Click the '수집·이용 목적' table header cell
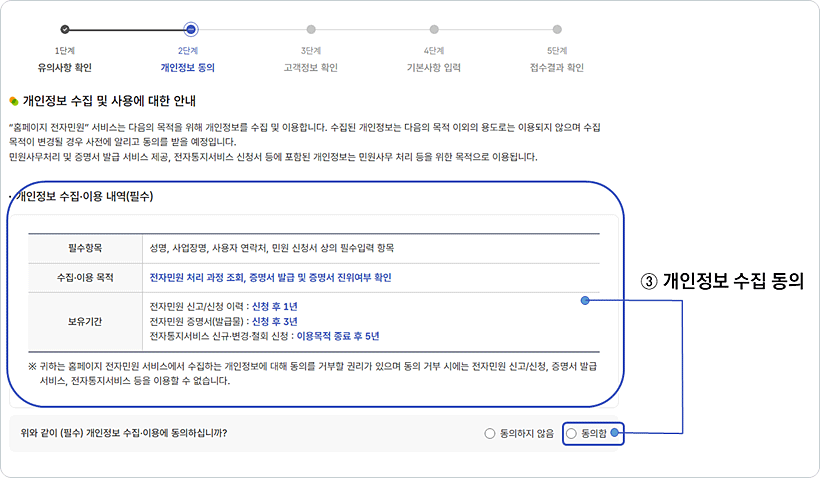 (x=85, y=278)
